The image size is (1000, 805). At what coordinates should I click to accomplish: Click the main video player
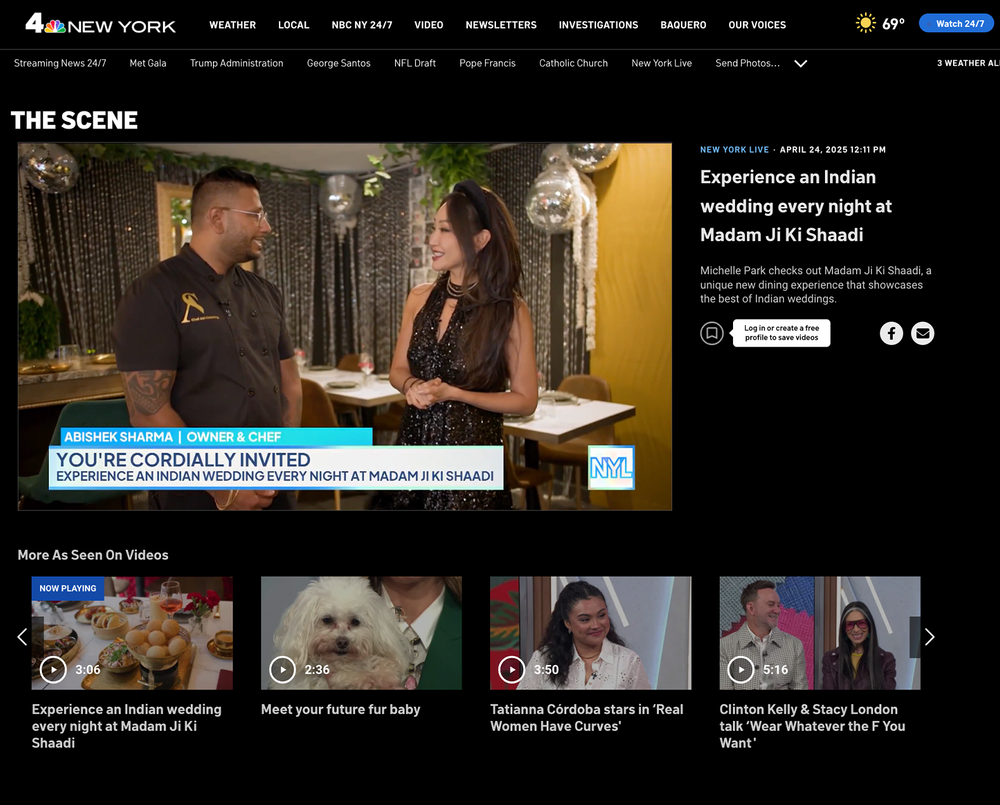(x=344, y=327)
